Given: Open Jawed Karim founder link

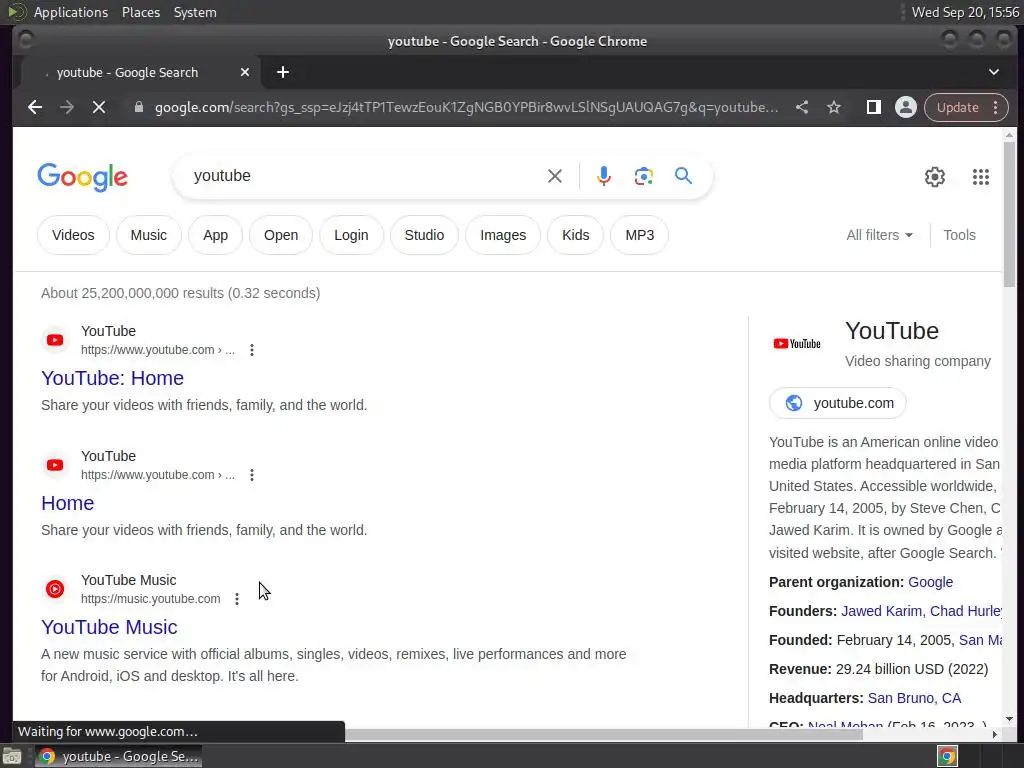Looking at the screenshot, I should (x=881, y=611).
